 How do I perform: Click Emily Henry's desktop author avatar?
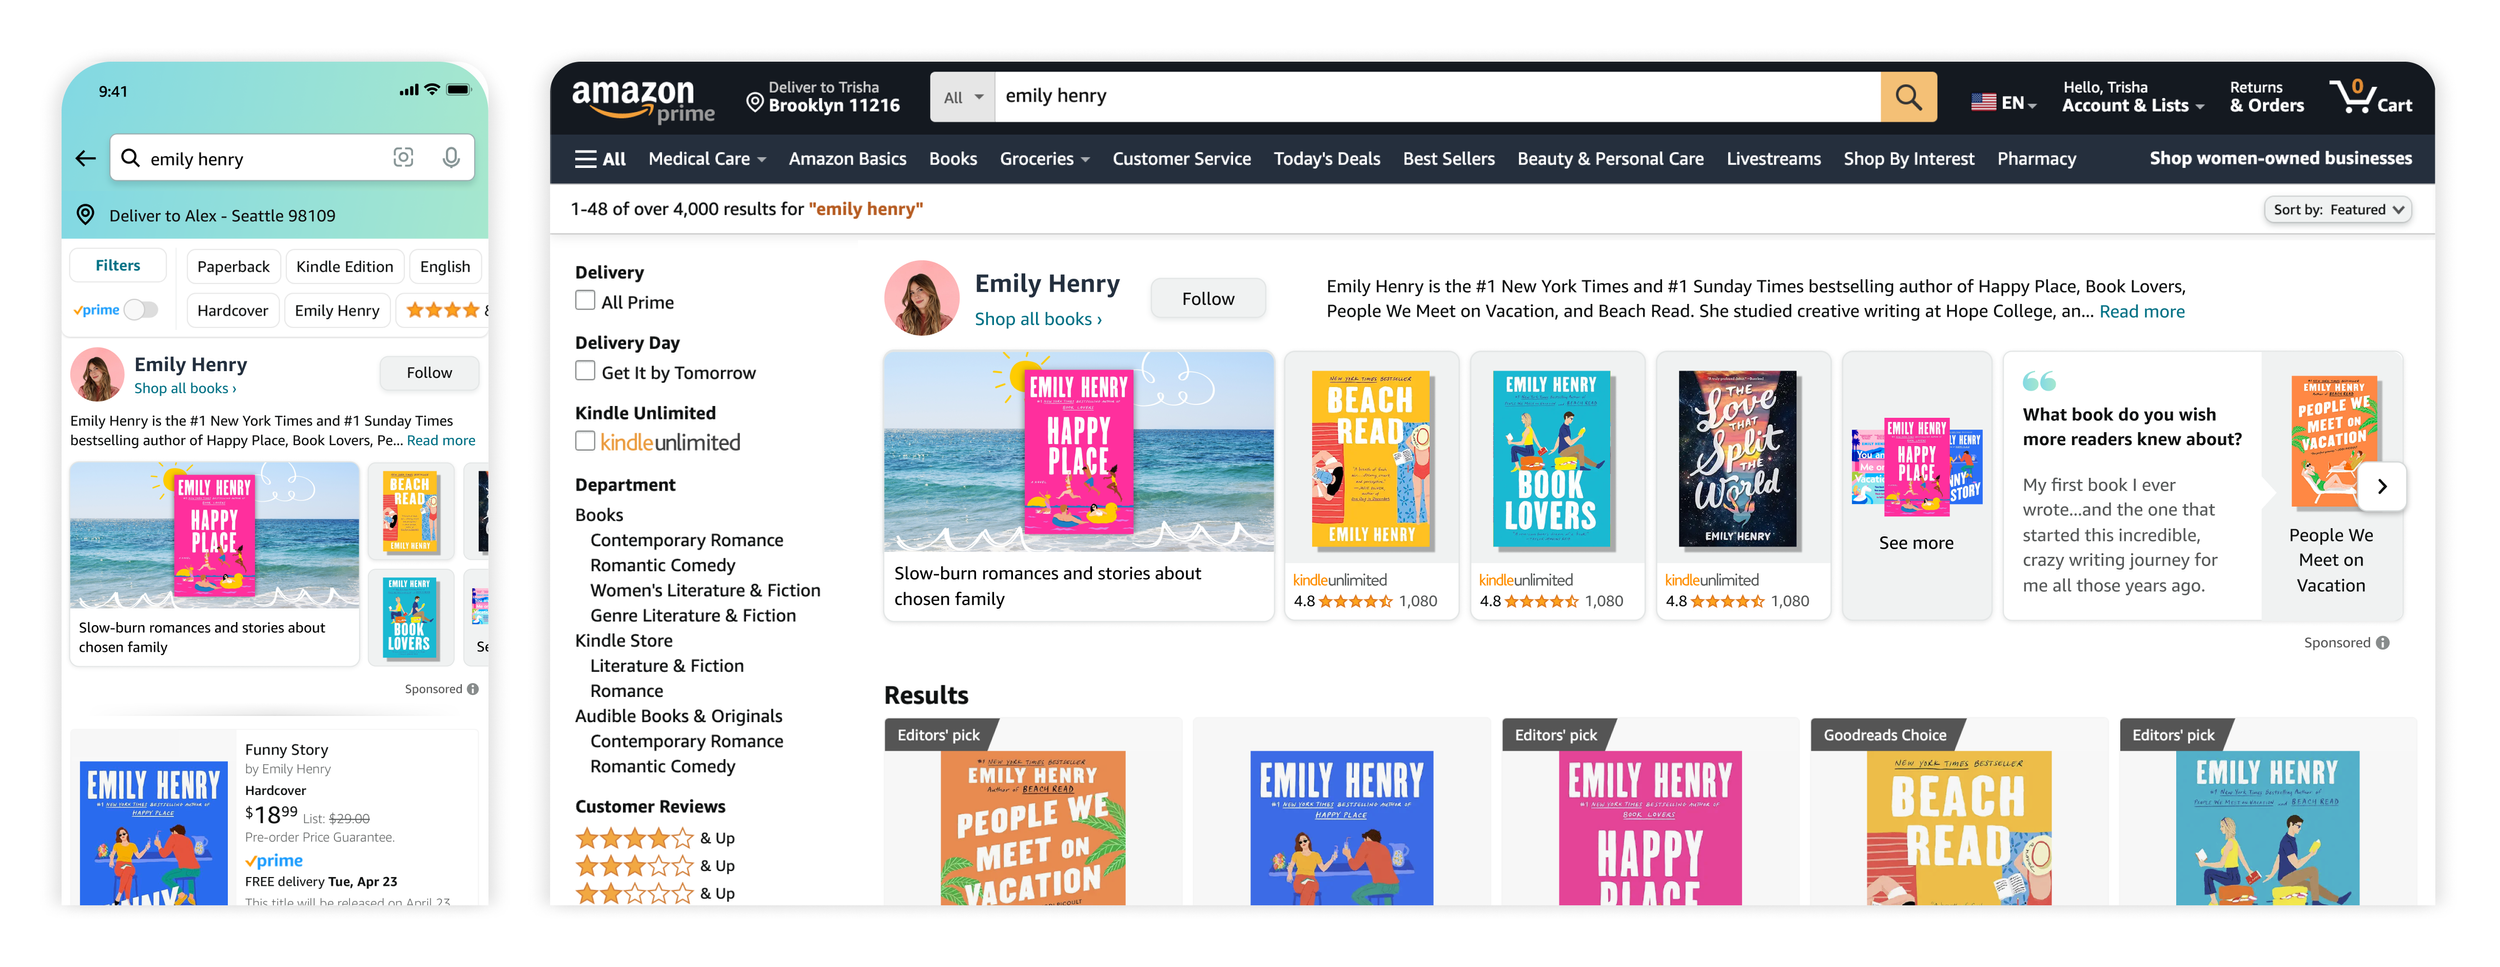click(x=921, y=298)
